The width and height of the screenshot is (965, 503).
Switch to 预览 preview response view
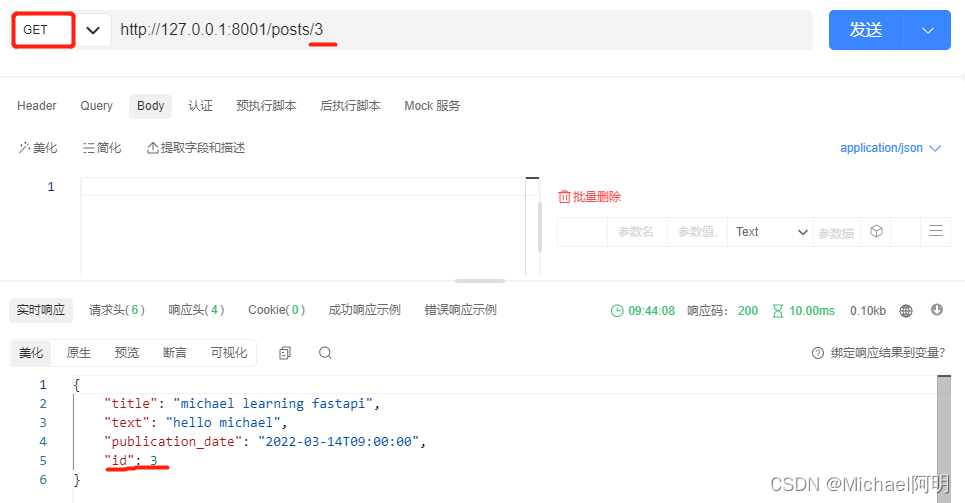(127, 353)
